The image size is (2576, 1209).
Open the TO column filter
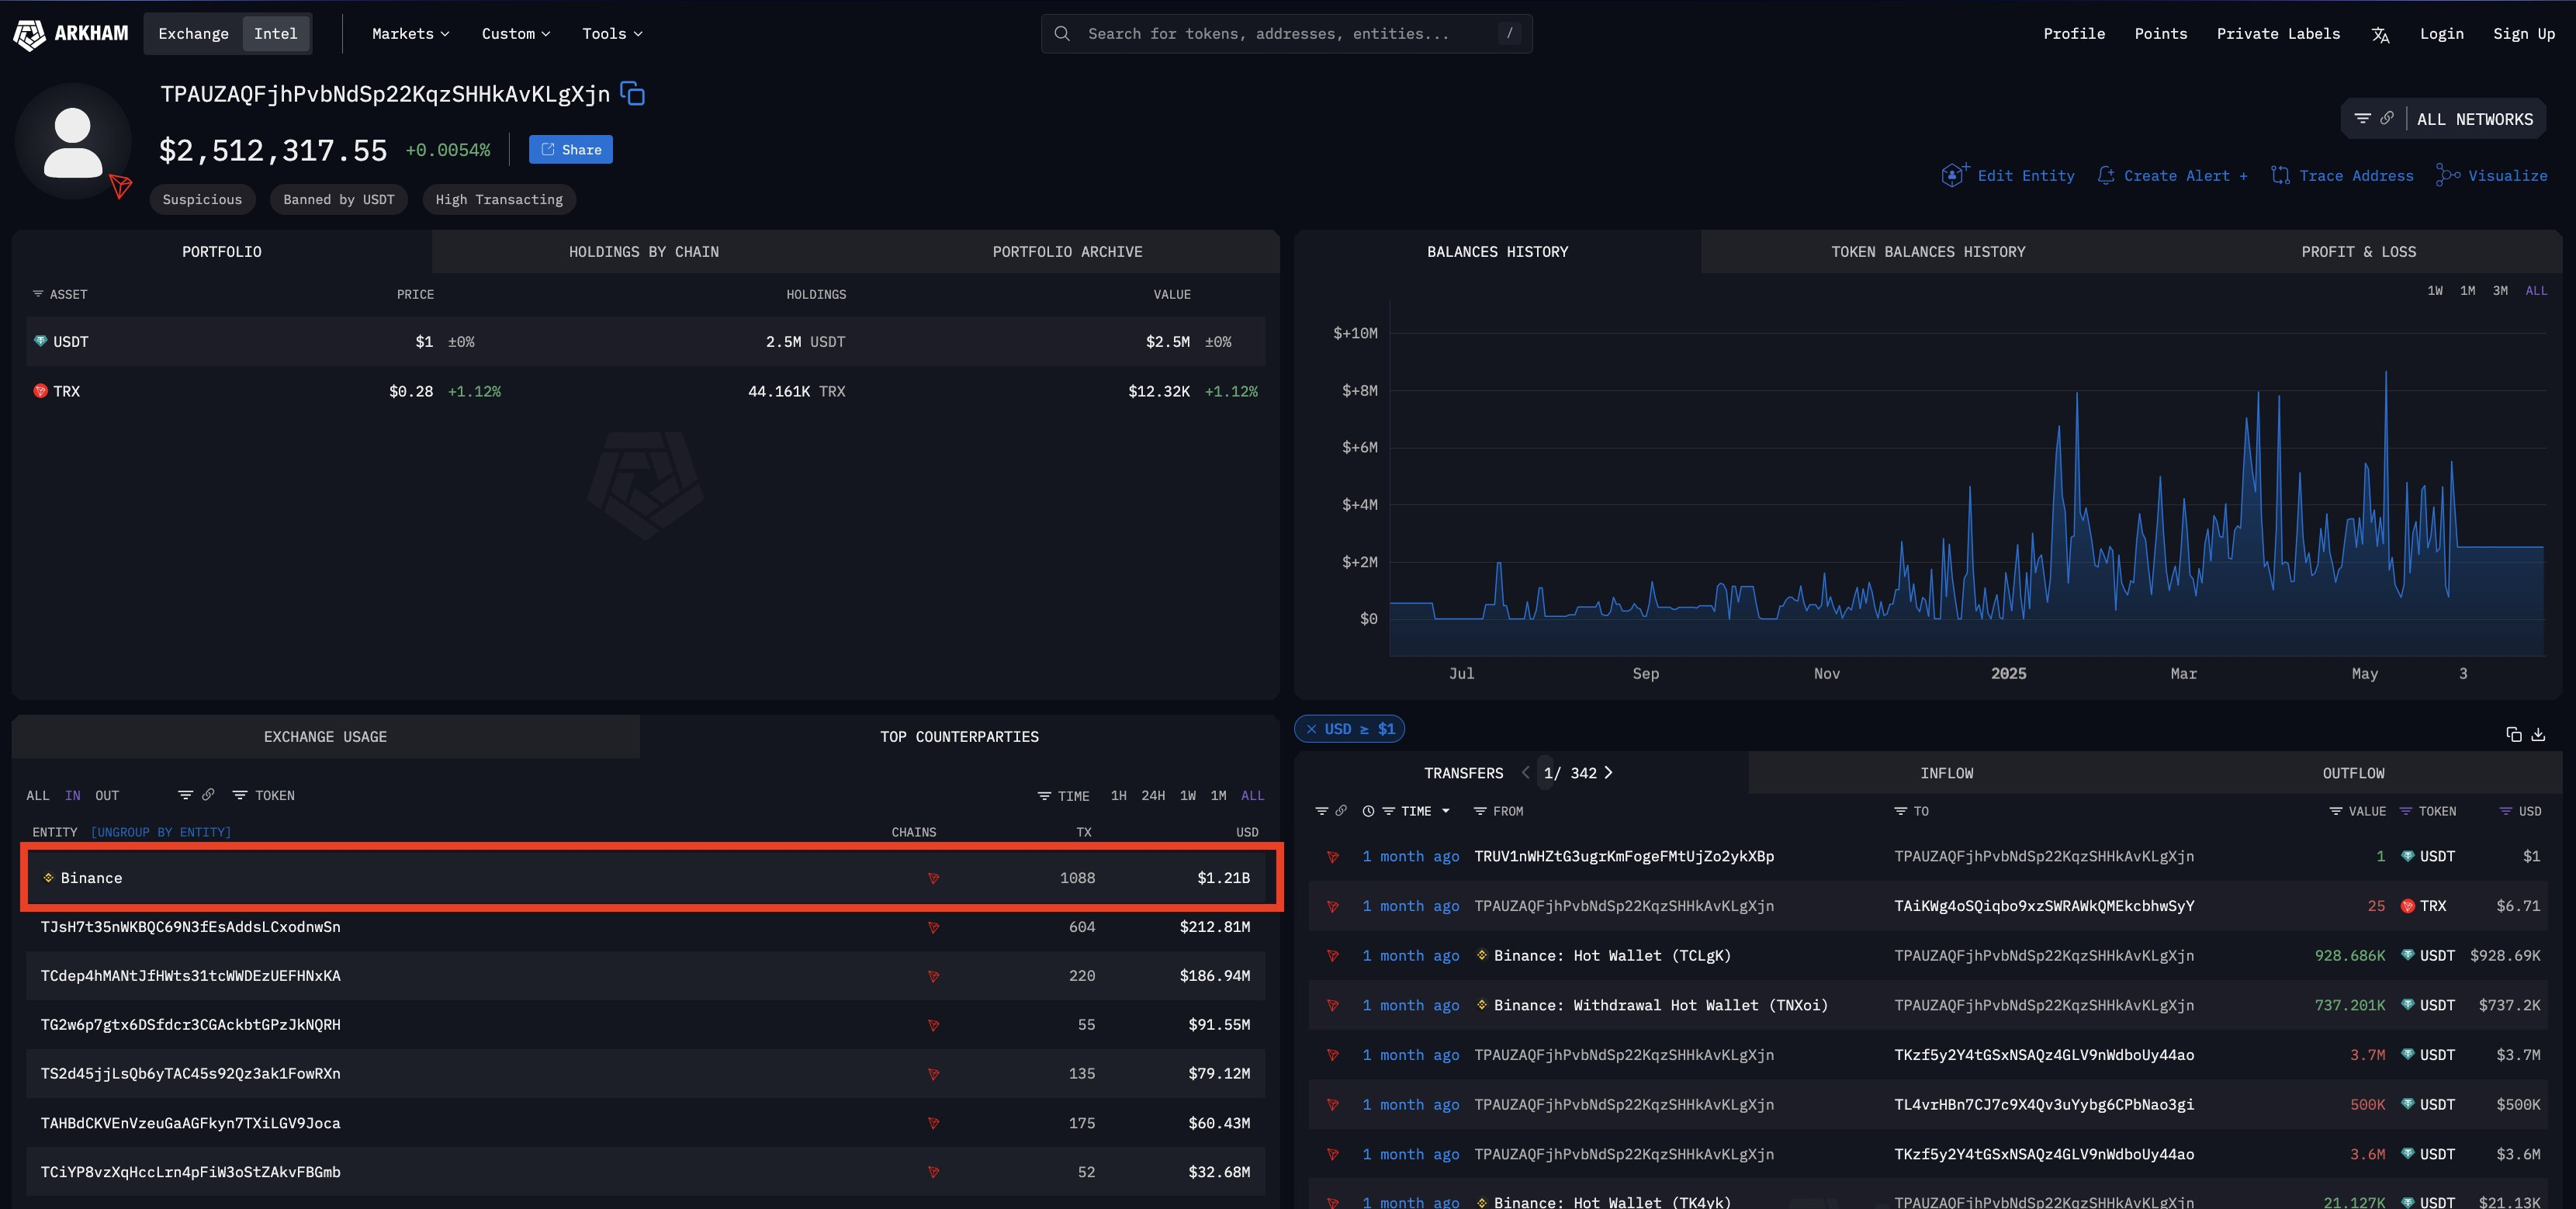point(1911,811)
